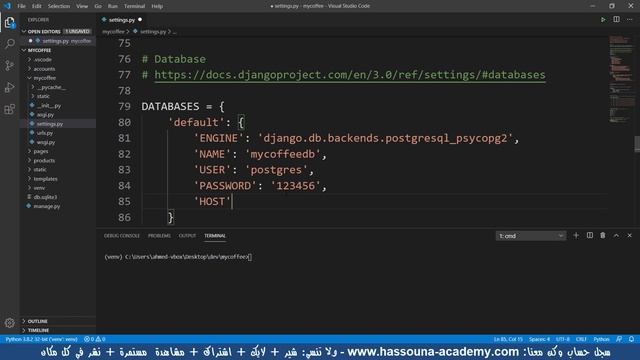The width and height of the screenshot is (640, 360).
Task: Click the feedback icon in status bar
Action: point(619,339)
